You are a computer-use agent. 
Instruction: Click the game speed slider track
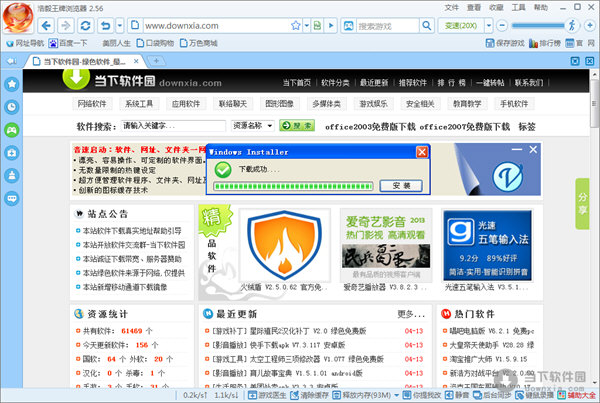point(538,26)
